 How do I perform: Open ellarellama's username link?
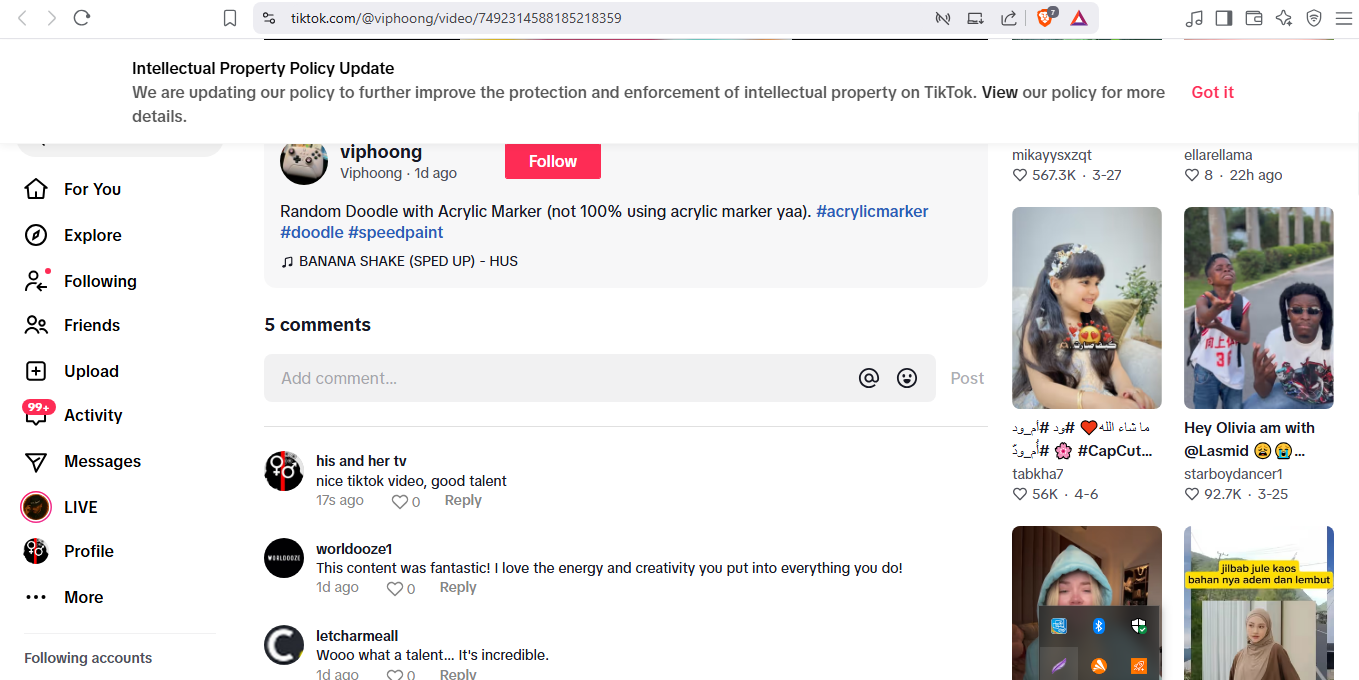1218,155
